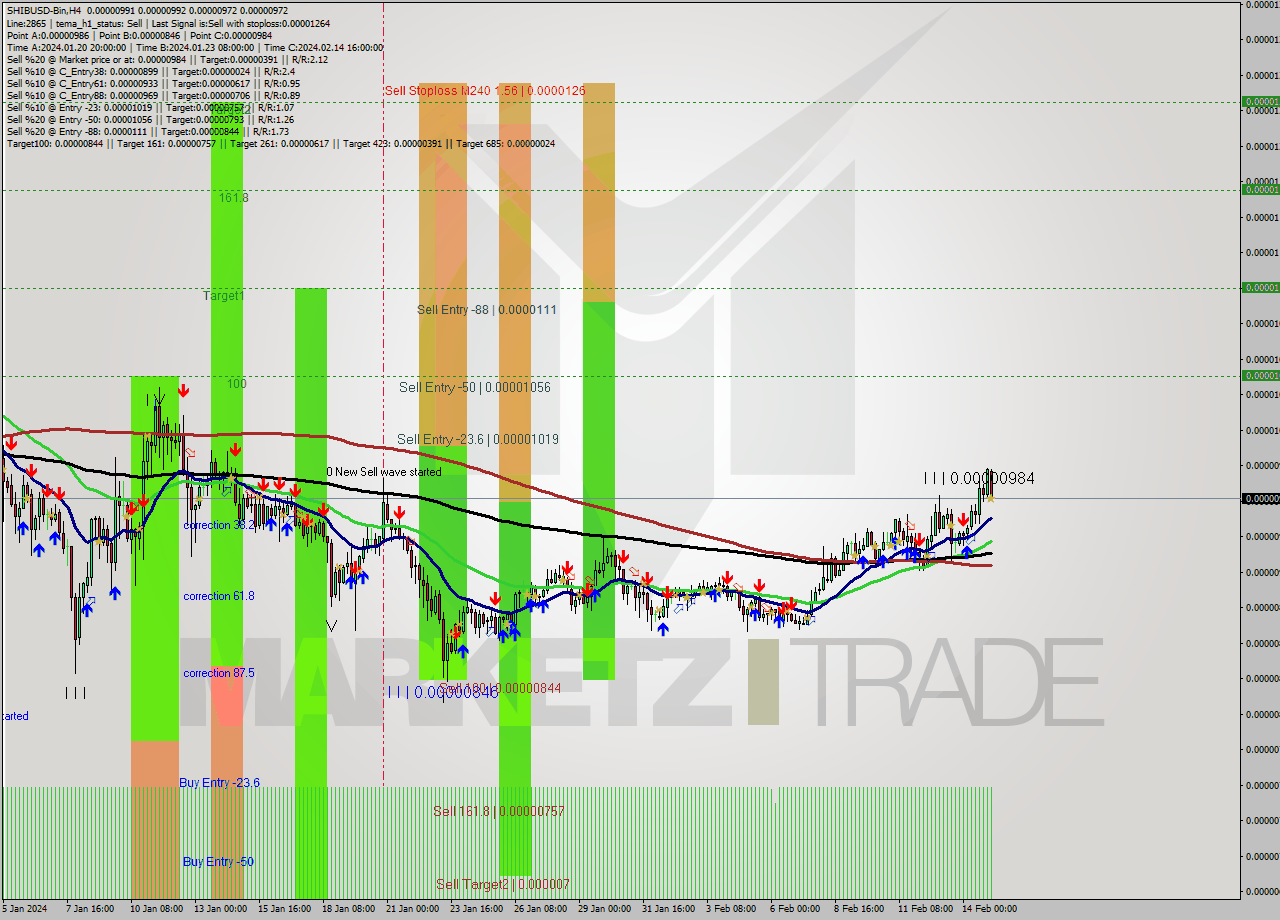Click the 'Target1' level label

pyautogui.click(x=223, y=296)
